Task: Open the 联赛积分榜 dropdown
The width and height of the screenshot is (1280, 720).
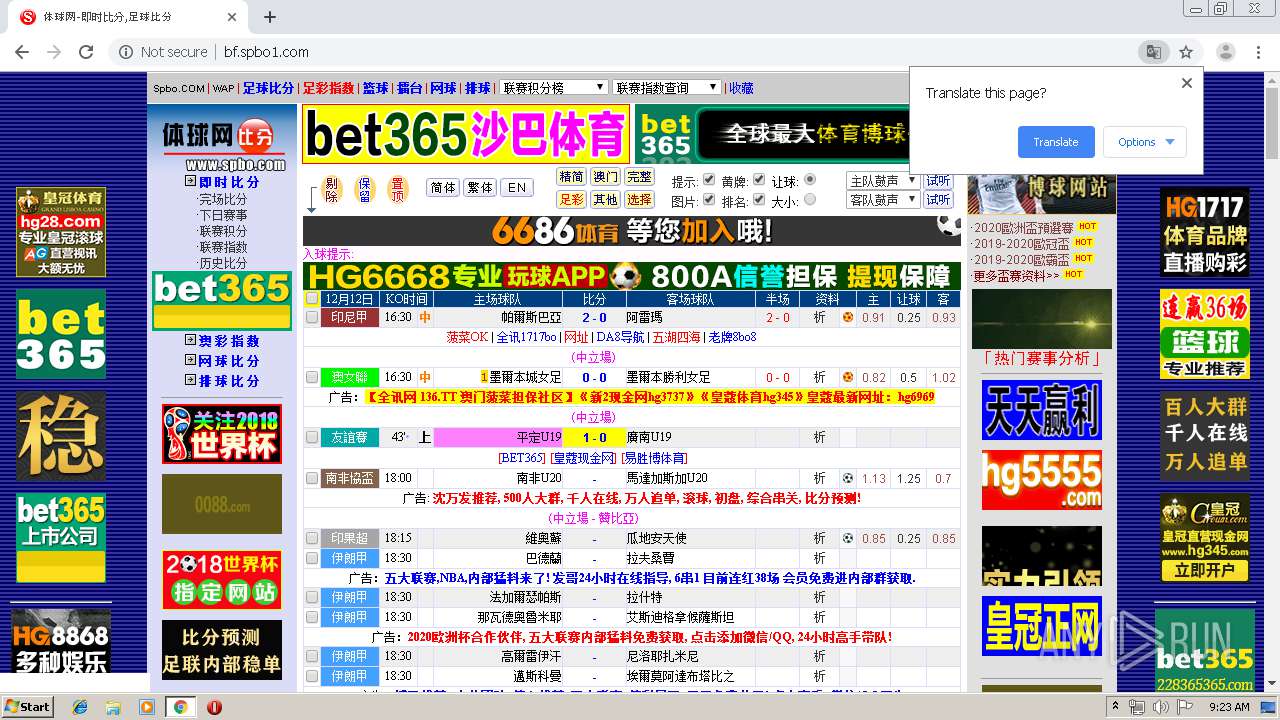Action: [553, 88]
